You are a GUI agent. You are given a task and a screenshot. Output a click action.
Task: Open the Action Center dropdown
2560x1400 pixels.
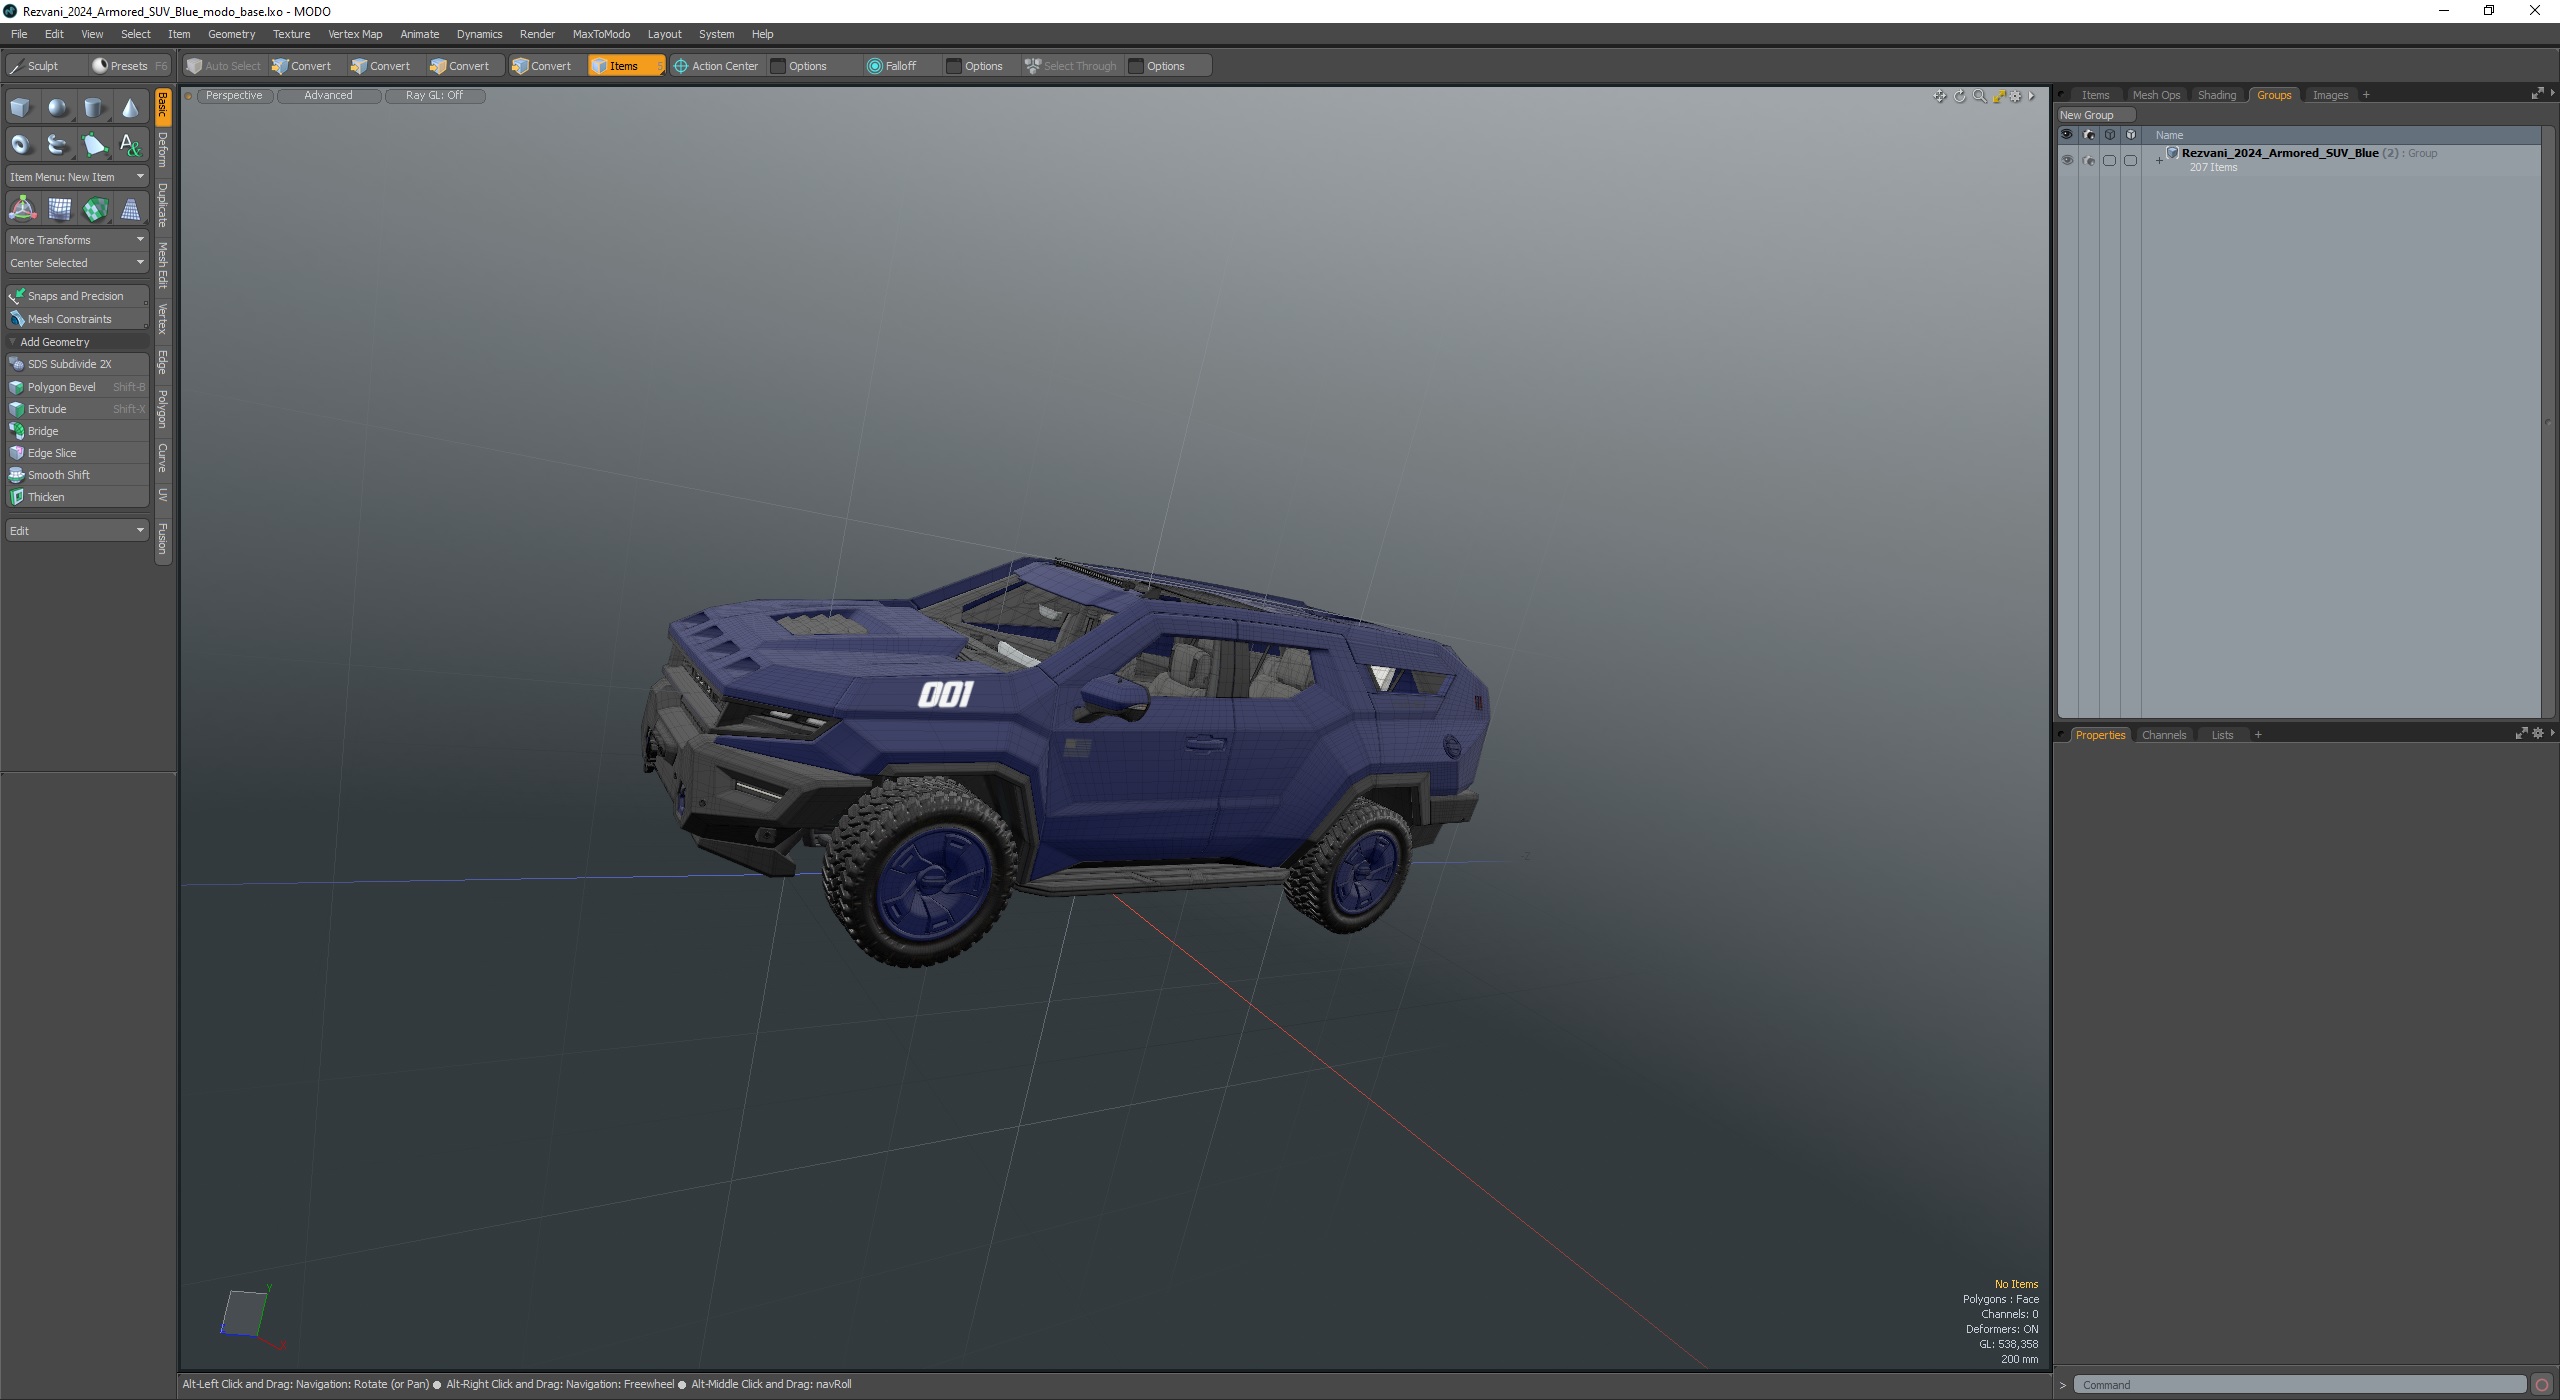[x=716, y=66]
